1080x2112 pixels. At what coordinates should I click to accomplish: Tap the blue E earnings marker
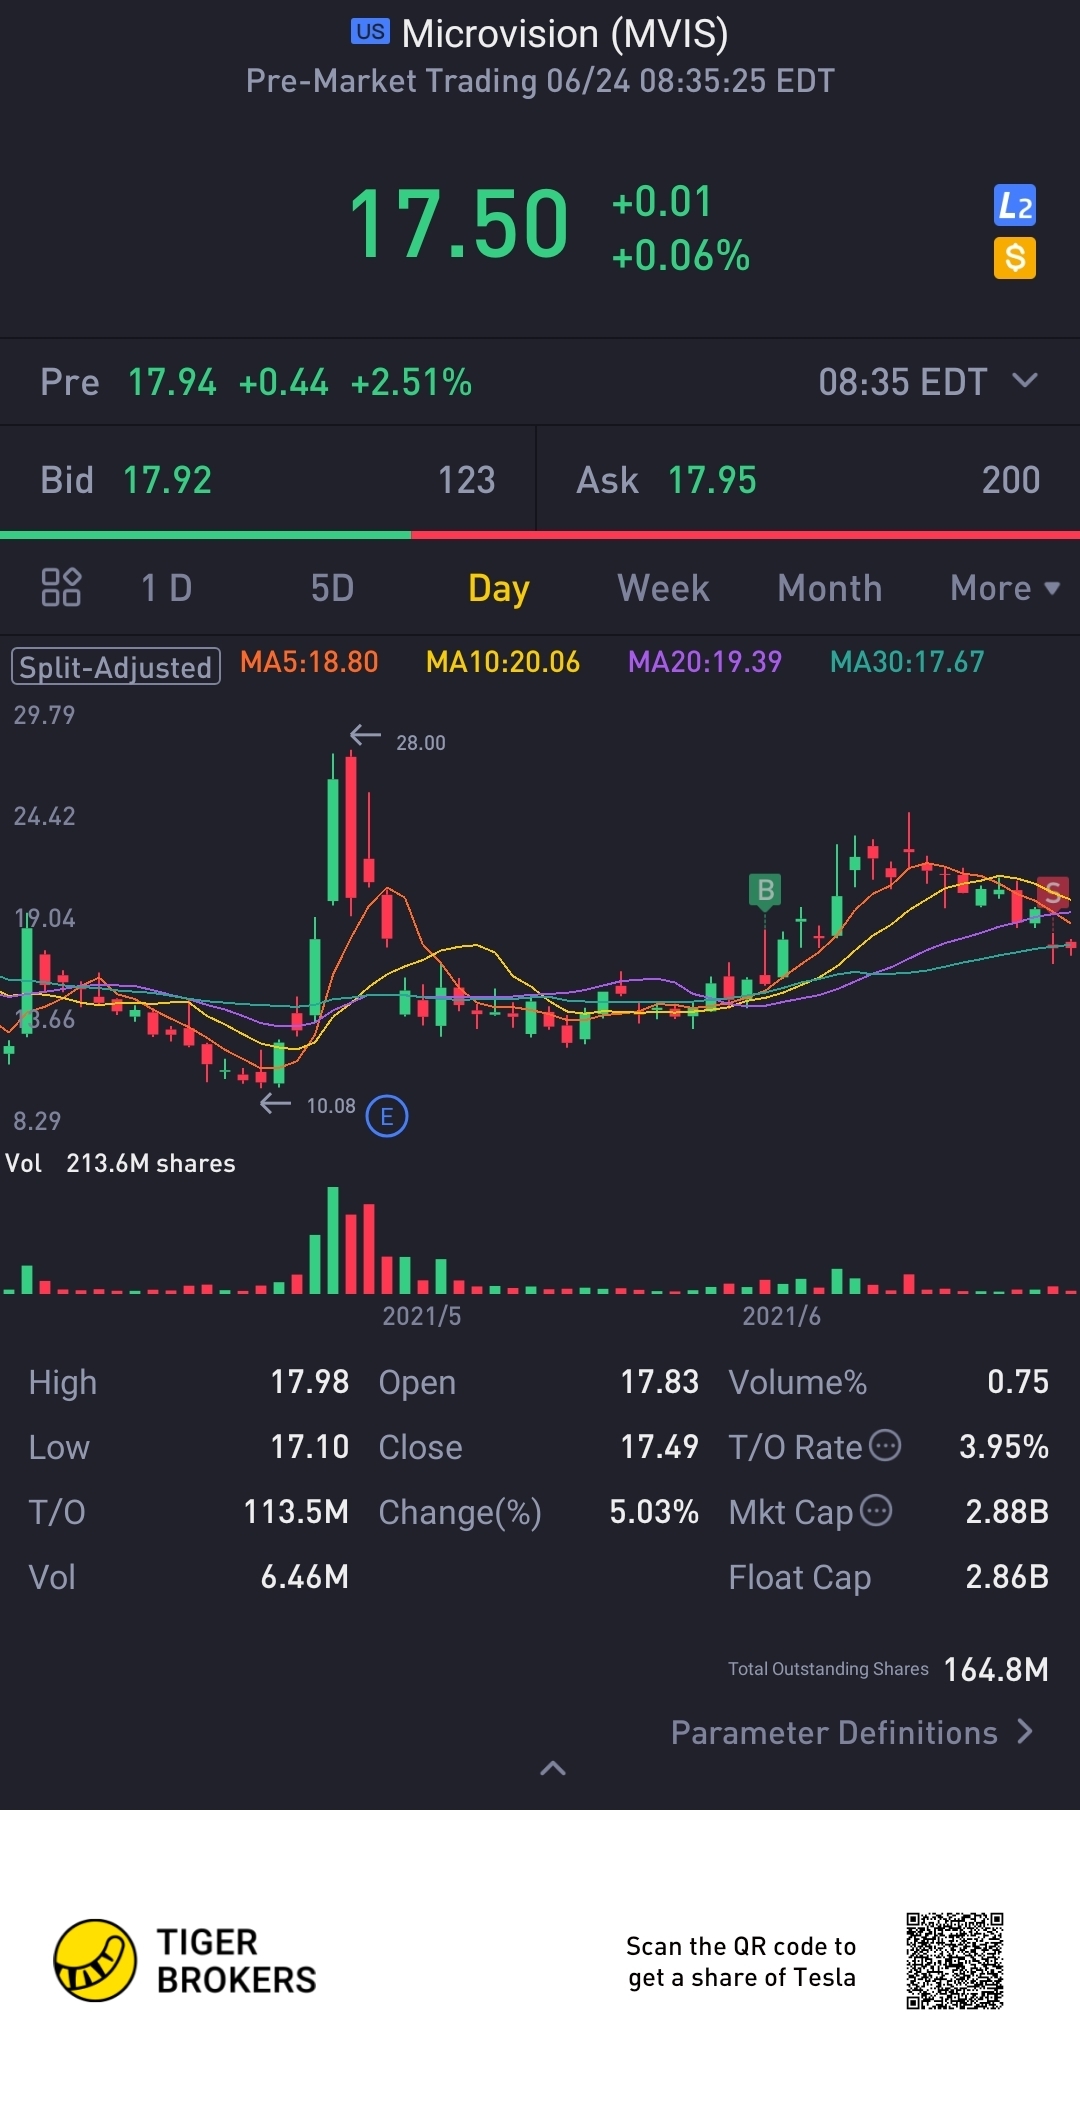click(x=387, y=1116)
